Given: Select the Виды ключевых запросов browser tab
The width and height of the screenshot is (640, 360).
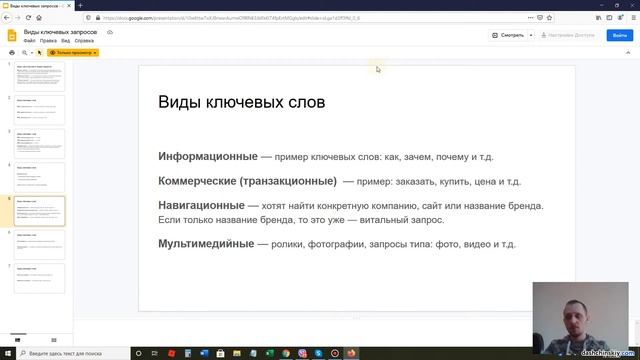Looking at the screenshot, I should pos(37,6).
